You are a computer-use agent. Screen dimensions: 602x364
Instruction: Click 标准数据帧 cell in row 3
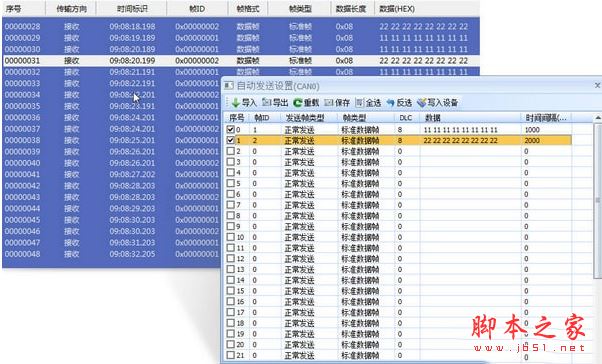(x=360, y=162)
